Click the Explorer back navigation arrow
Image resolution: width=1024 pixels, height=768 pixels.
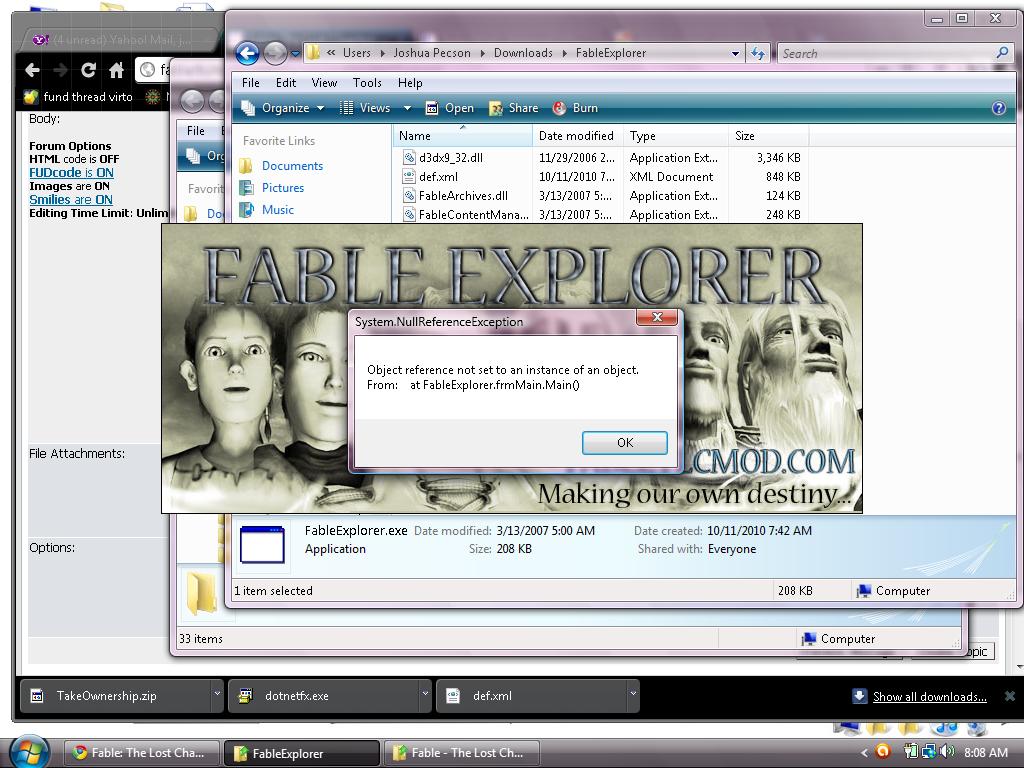(247, 53)
